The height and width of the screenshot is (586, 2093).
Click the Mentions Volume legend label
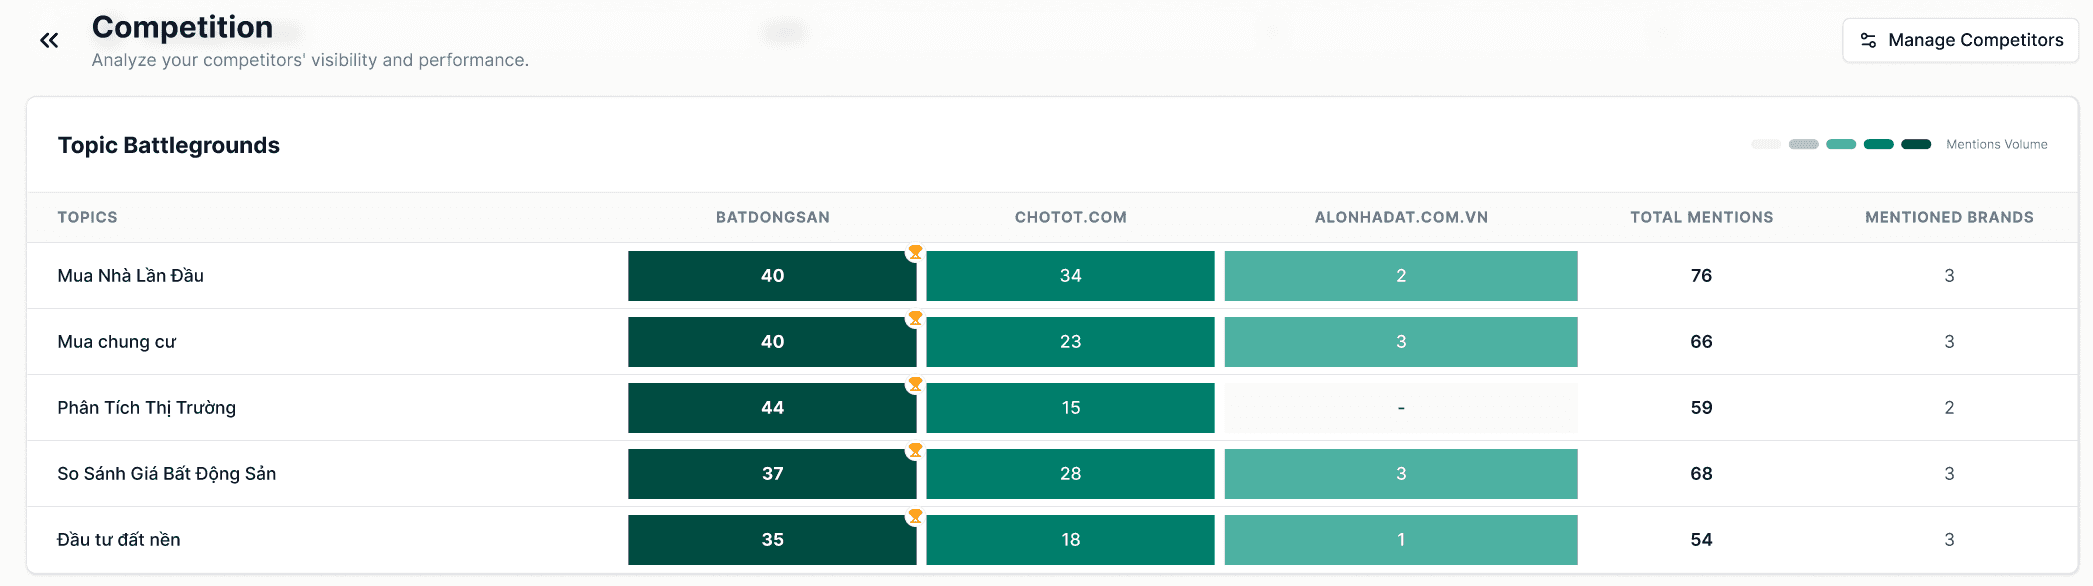coord(1996,144)
